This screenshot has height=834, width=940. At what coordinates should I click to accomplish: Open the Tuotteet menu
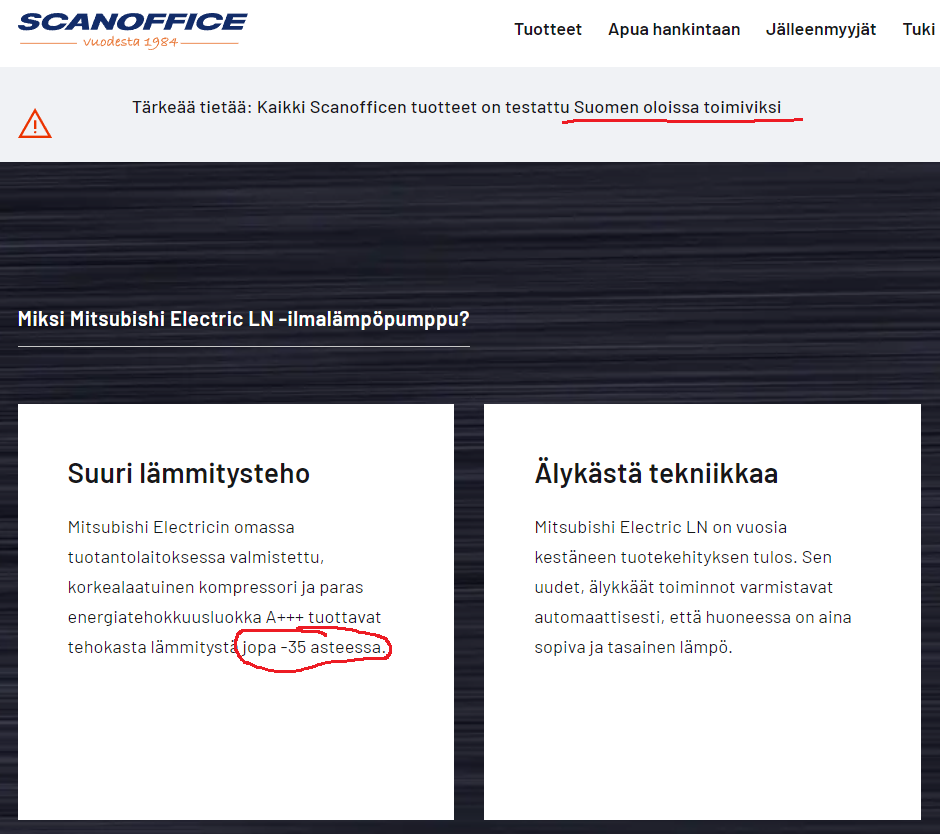point(547,29)
